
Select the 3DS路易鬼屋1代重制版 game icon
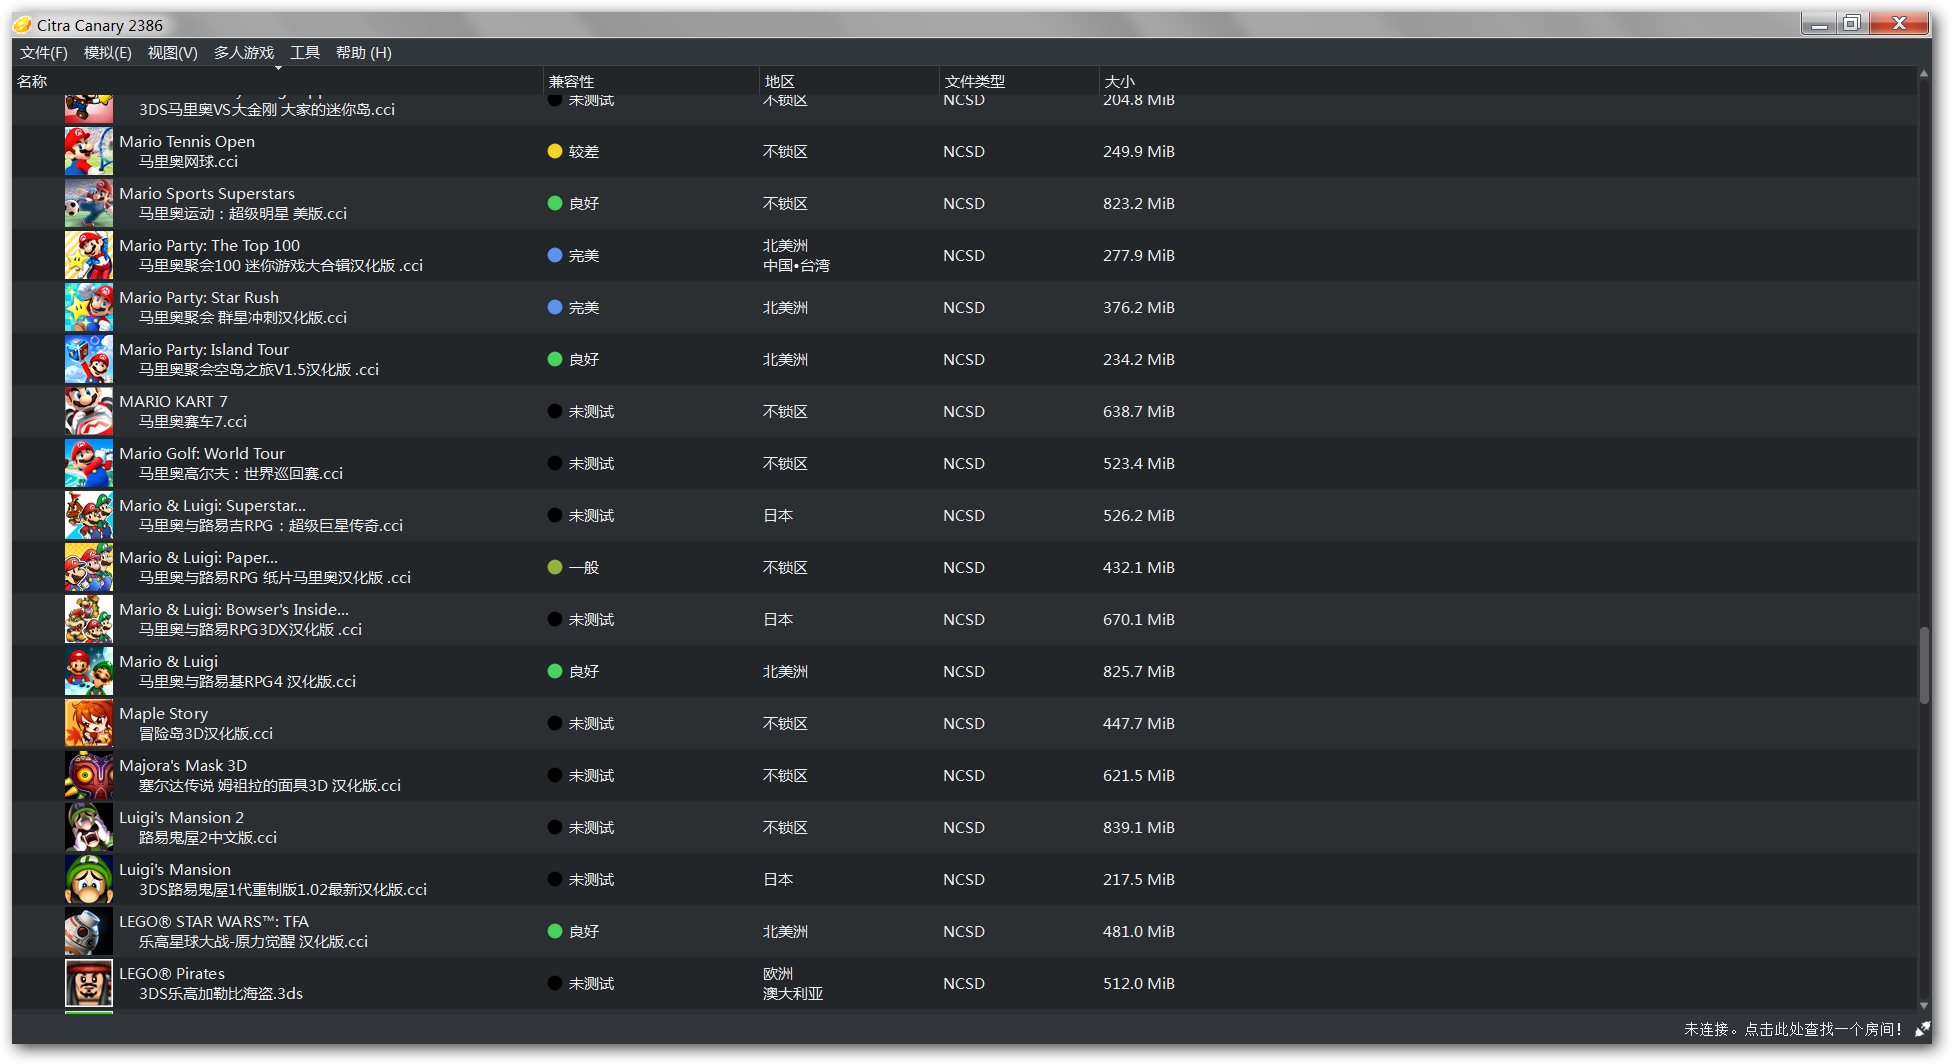tap(89, 879)
